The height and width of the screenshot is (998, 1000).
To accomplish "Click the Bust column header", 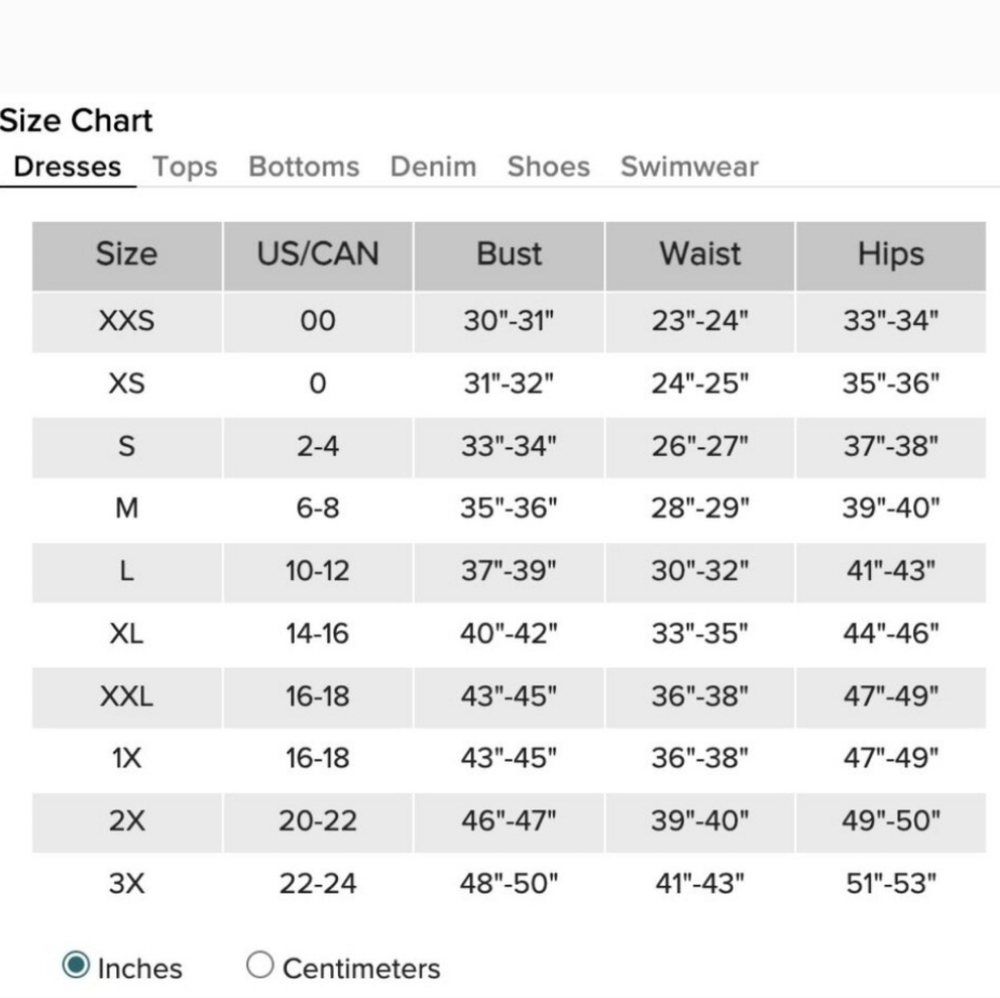I will 509,256.
